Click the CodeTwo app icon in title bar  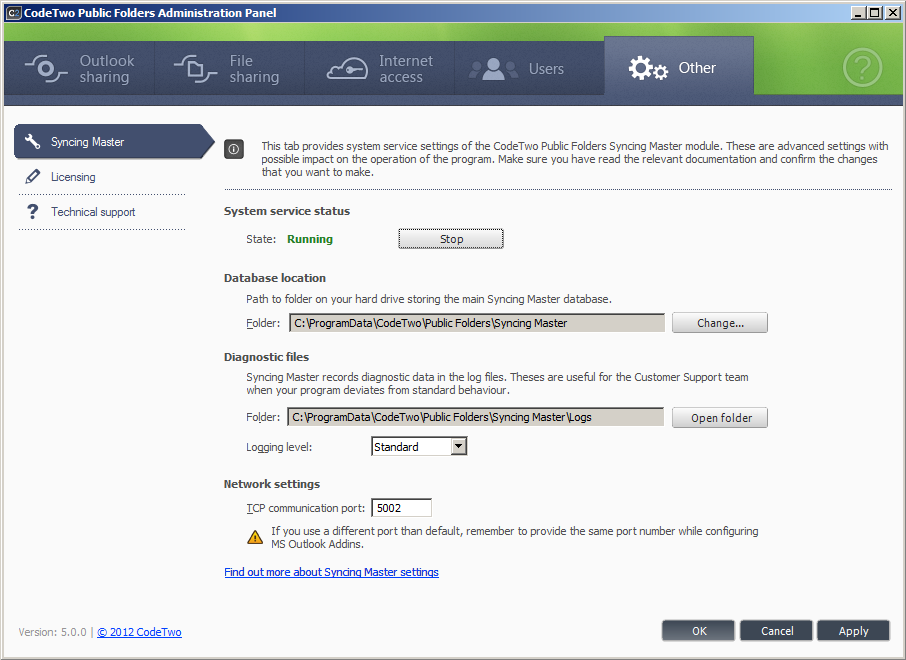(x=13, y=13)
